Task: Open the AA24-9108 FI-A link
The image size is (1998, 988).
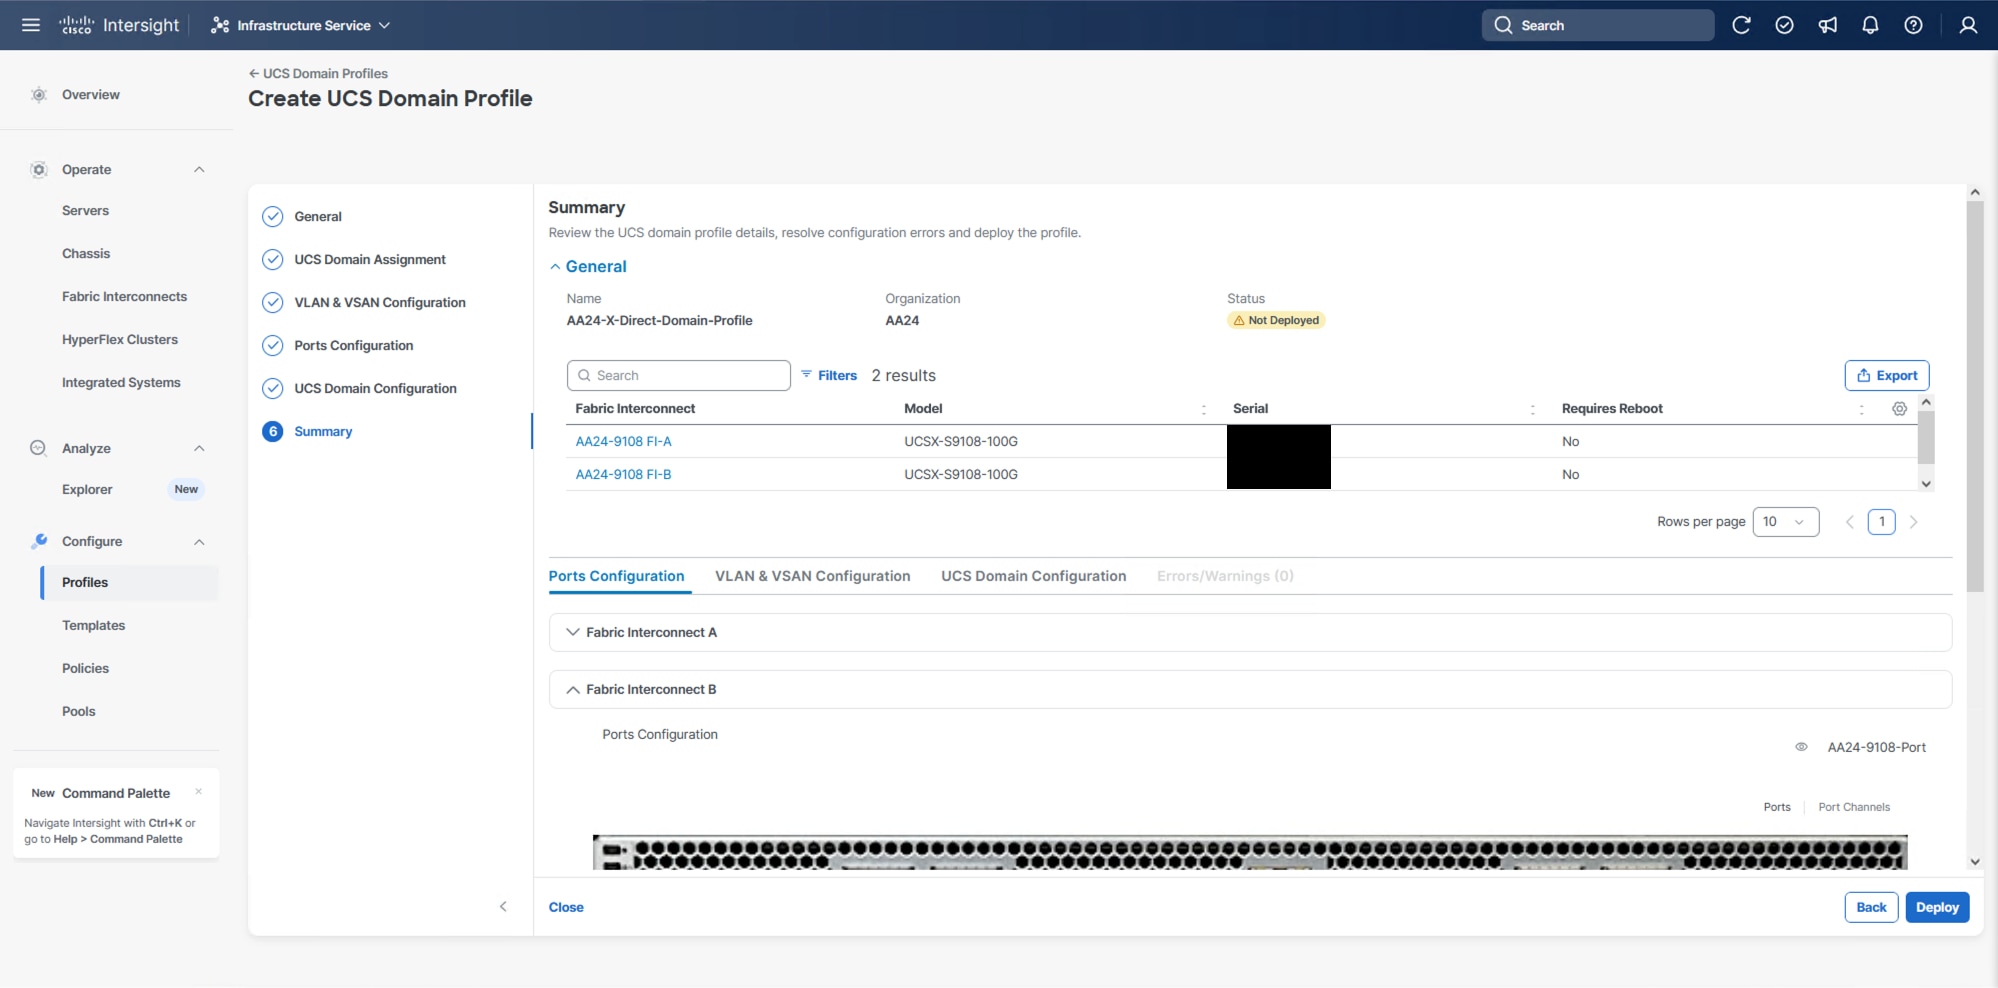Action: 623,441
